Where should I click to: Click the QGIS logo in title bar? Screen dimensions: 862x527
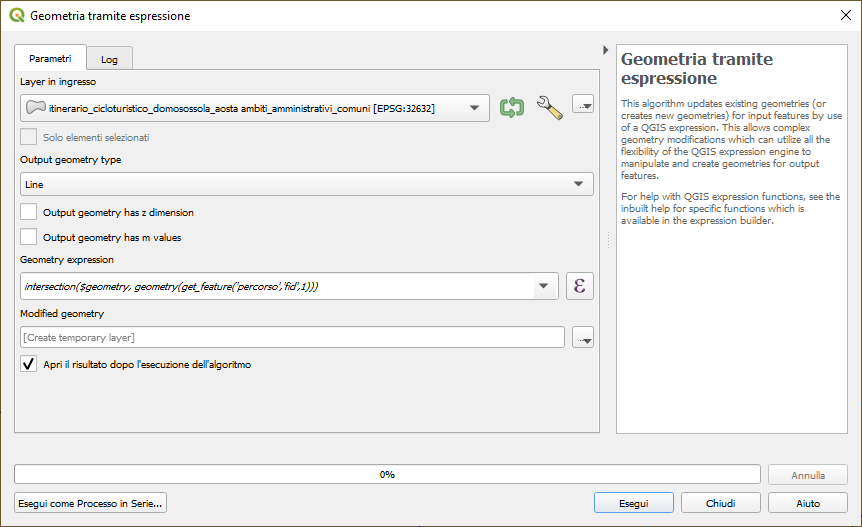[x=16, y=16]
